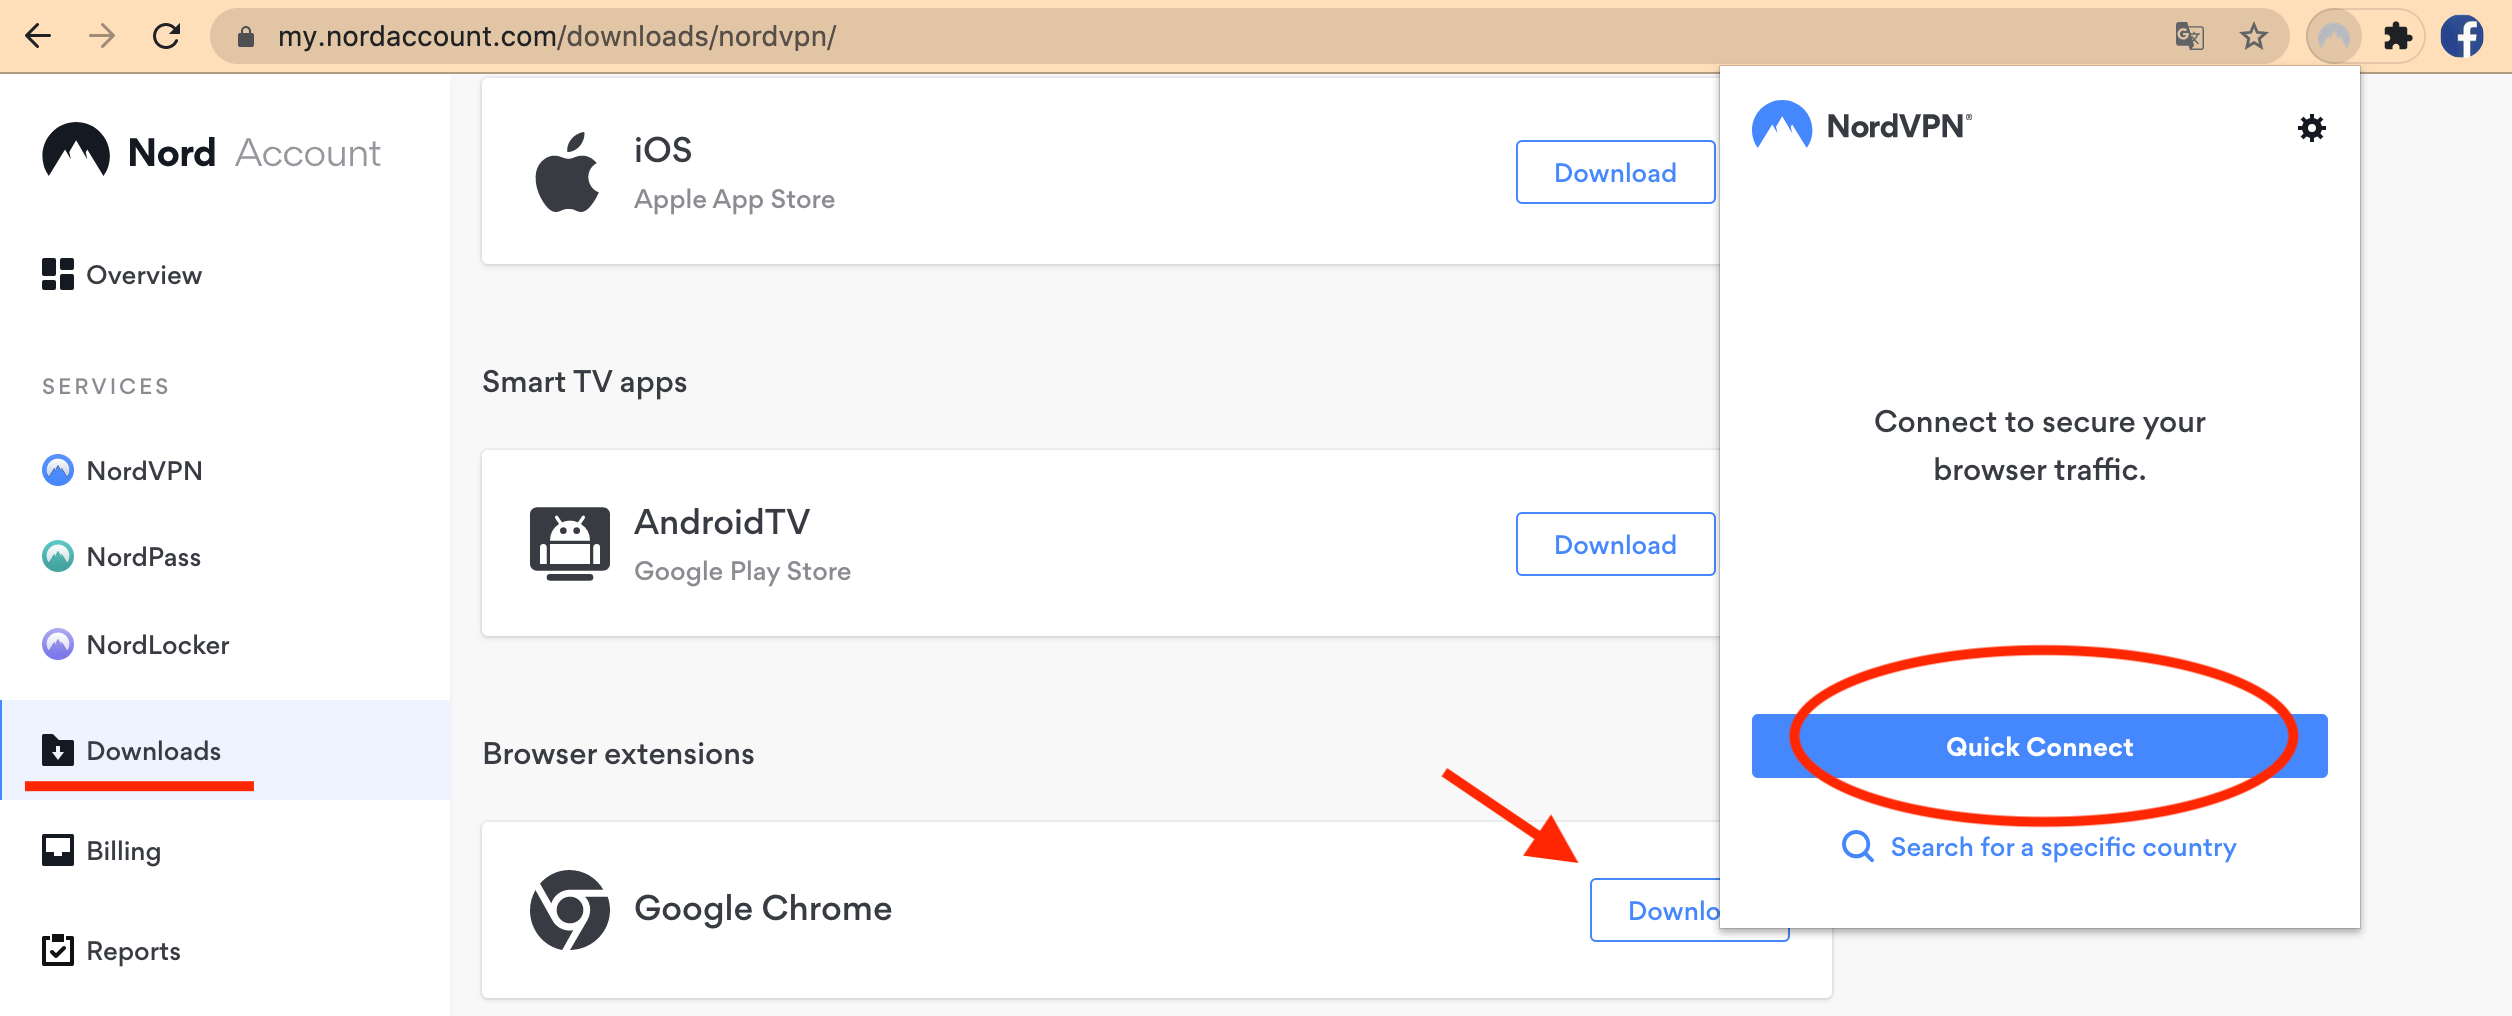Download the Google Chrome extension

tap(1656, 910)
